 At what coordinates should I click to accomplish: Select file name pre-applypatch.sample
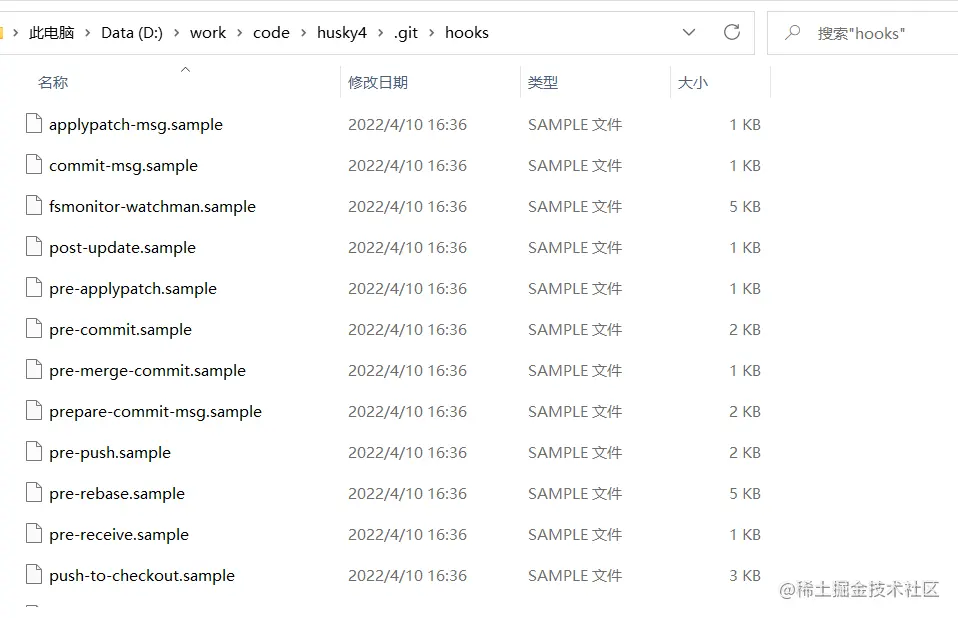[133, 289]
